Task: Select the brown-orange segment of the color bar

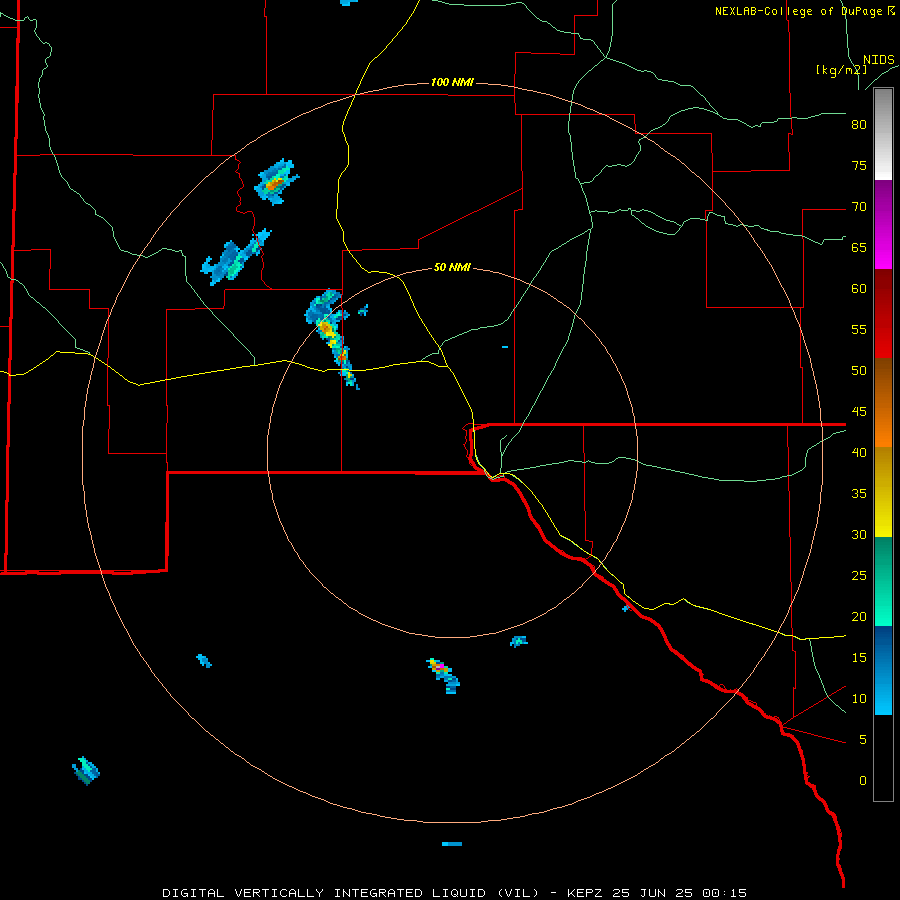Action: tap(883, 402)
